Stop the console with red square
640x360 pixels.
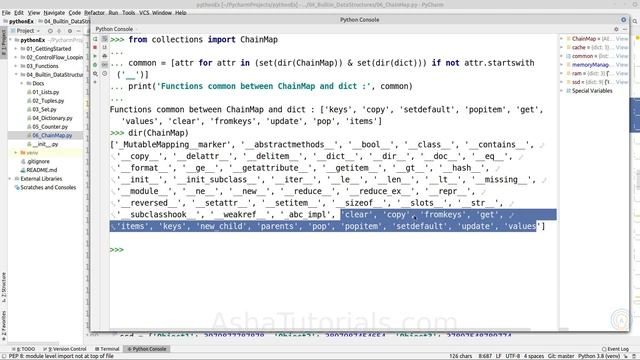95,48
